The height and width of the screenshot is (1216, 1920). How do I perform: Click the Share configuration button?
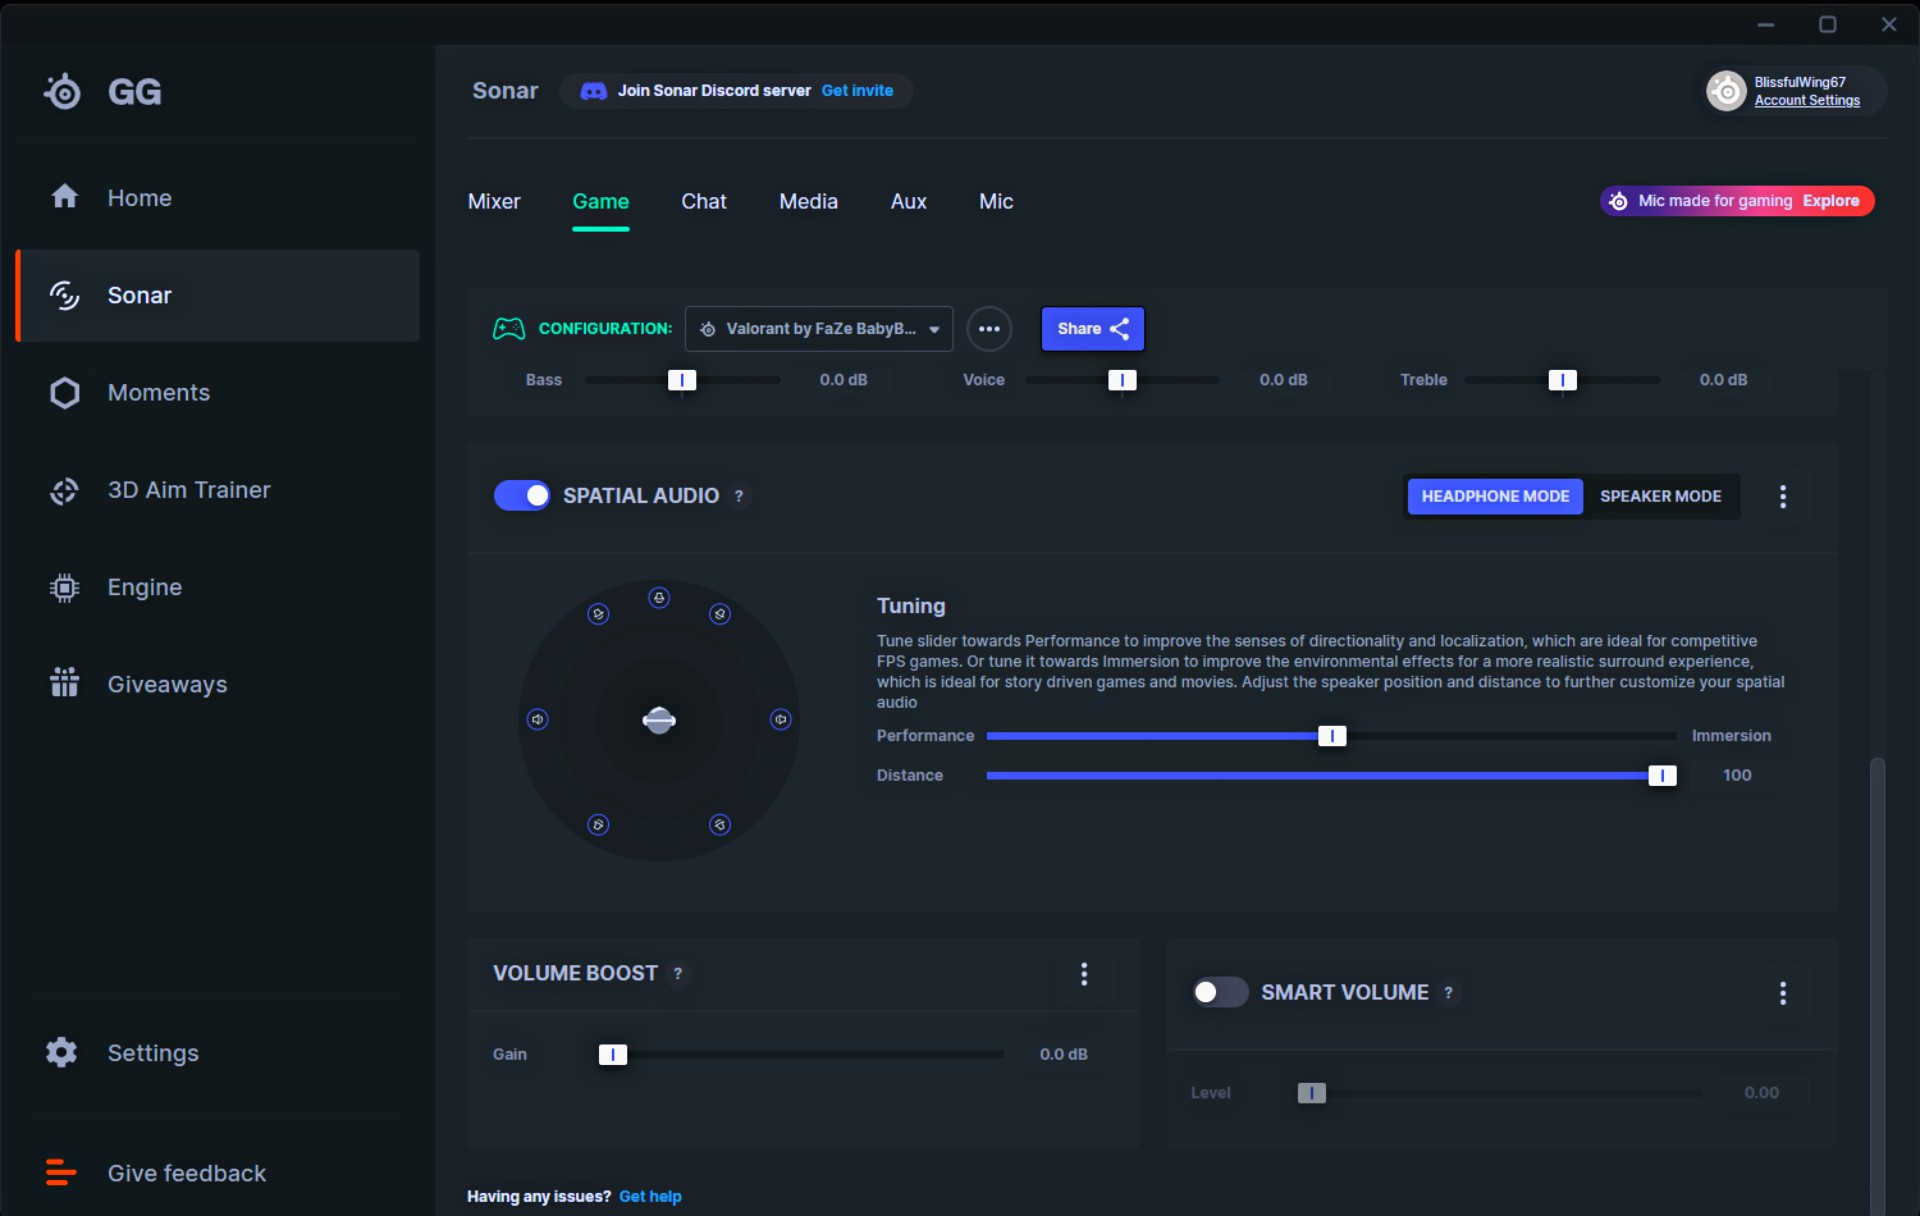pos(1092,329)
